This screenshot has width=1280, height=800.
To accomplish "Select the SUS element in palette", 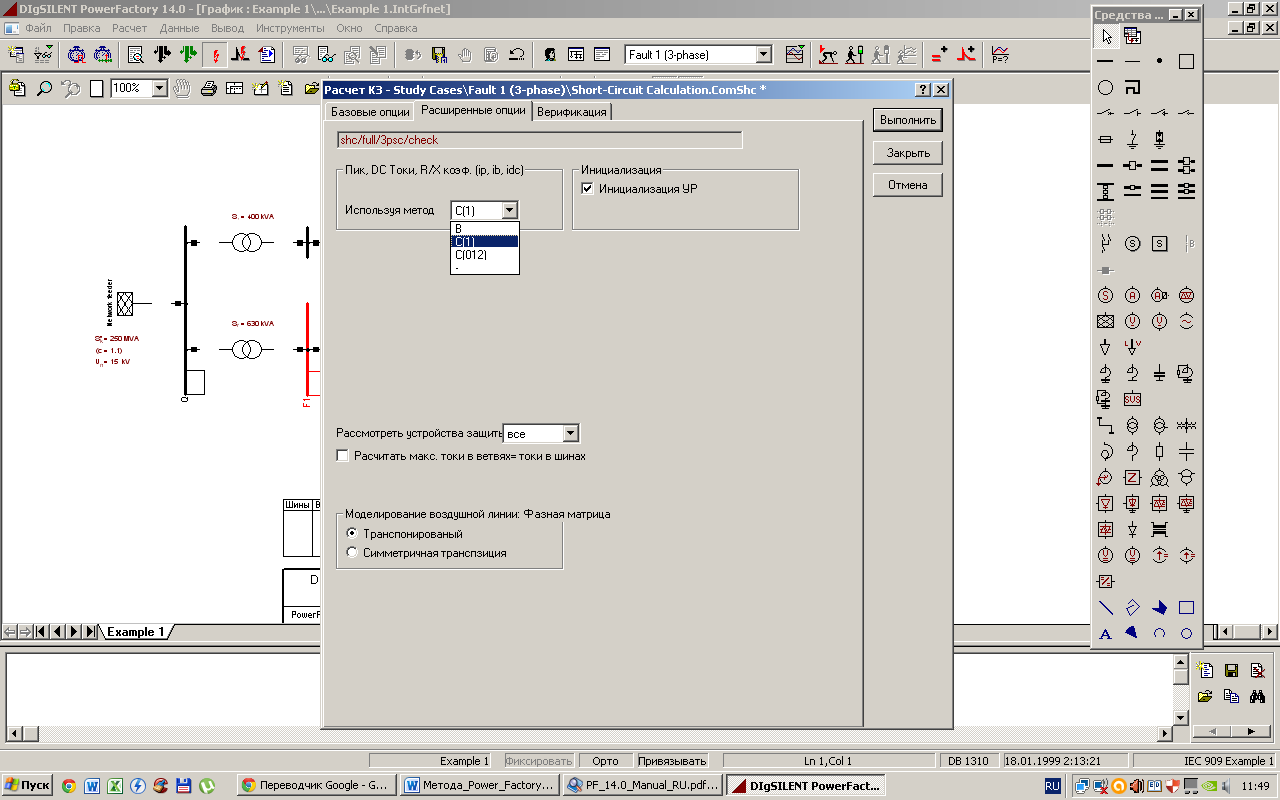I will [x=1132, y=399].
